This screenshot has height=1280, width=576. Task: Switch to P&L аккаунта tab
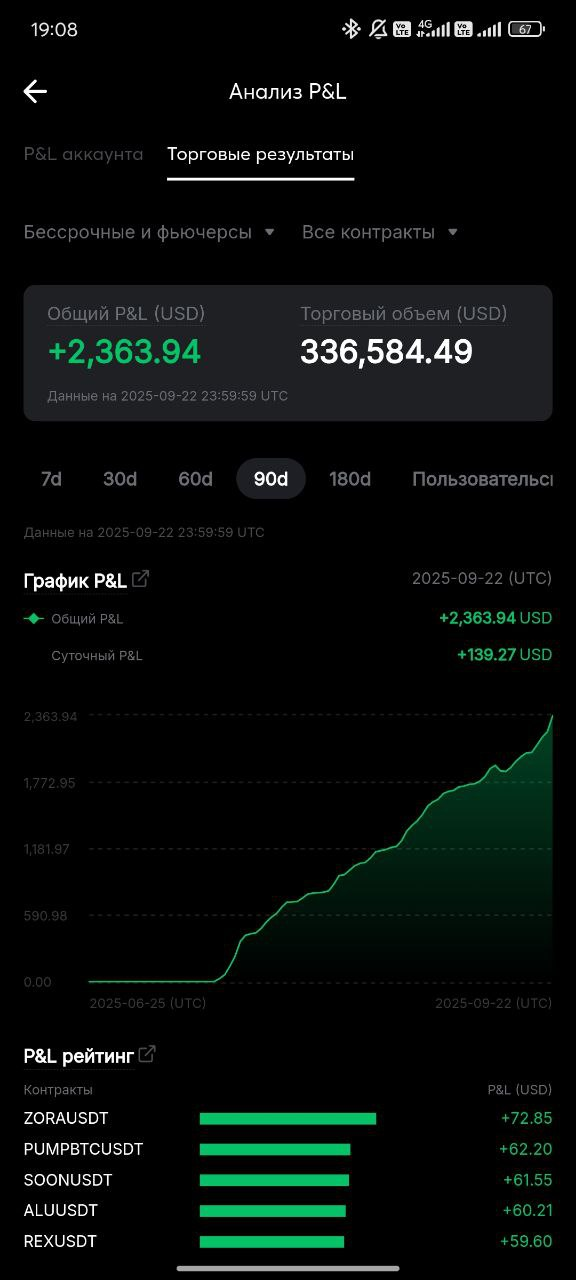84,154
